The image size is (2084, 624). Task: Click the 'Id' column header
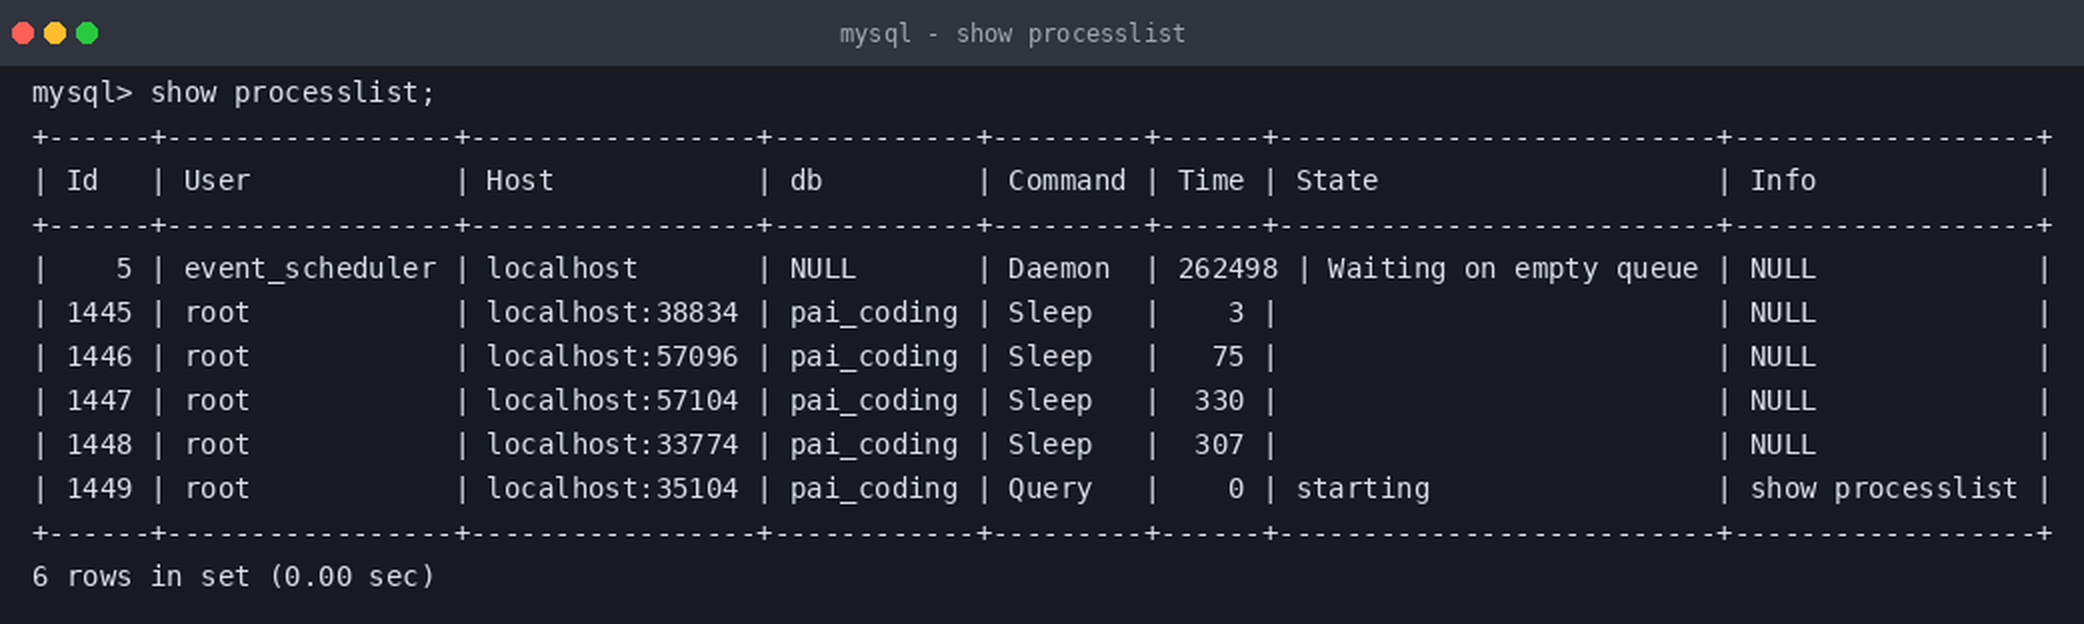click(x=82, y=181)
